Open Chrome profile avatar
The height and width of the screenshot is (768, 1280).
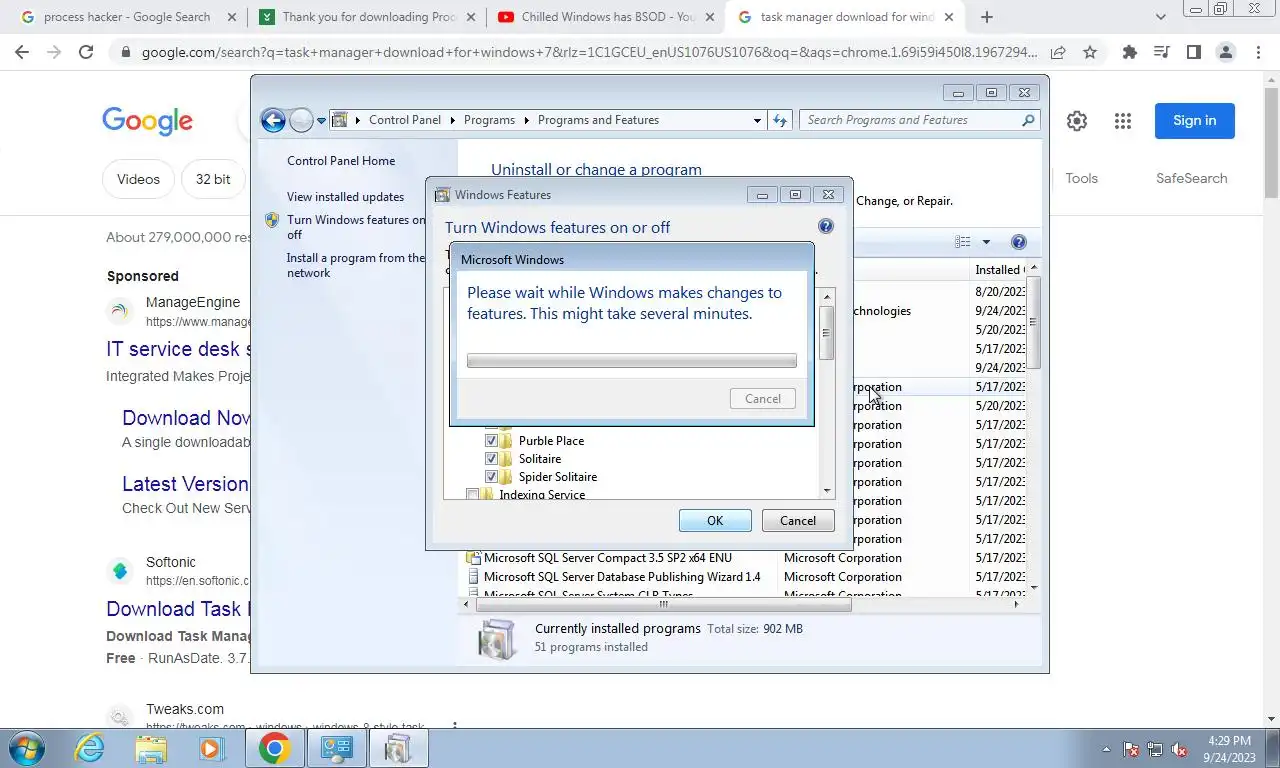click(x=1225, y=53)
